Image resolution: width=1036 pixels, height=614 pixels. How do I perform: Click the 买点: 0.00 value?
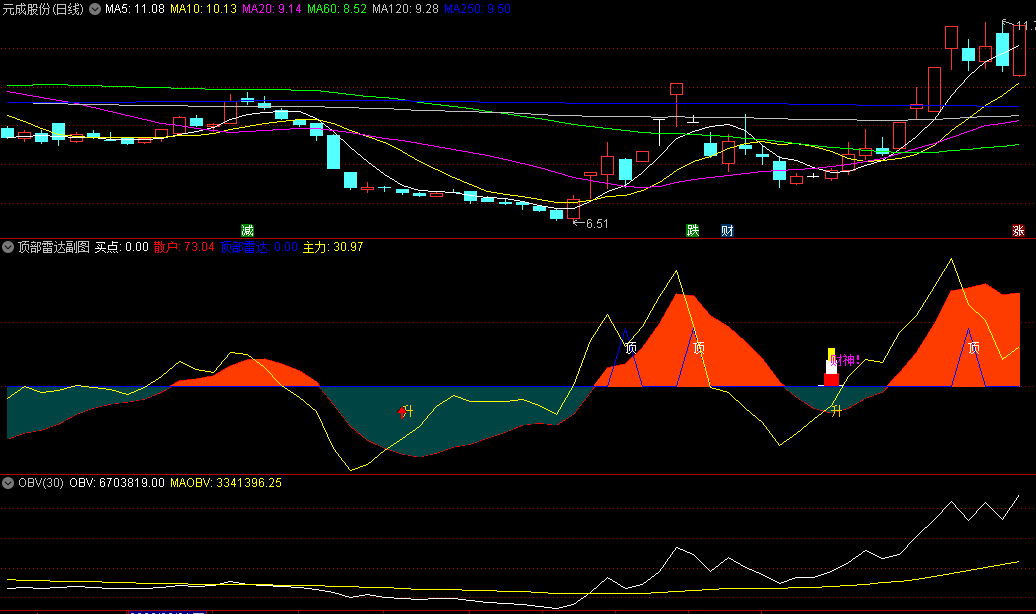pyautogui.click(x=122, y=247)
